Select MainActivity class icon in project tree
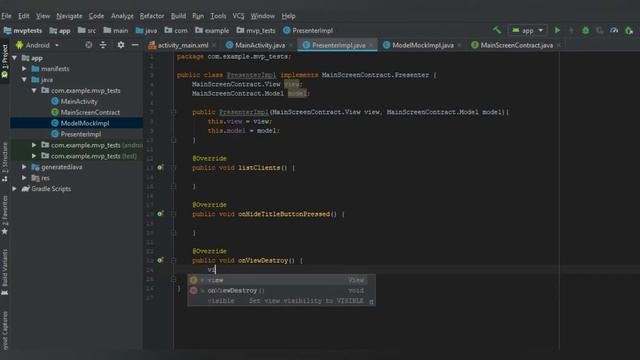 [x=55, y=101]
